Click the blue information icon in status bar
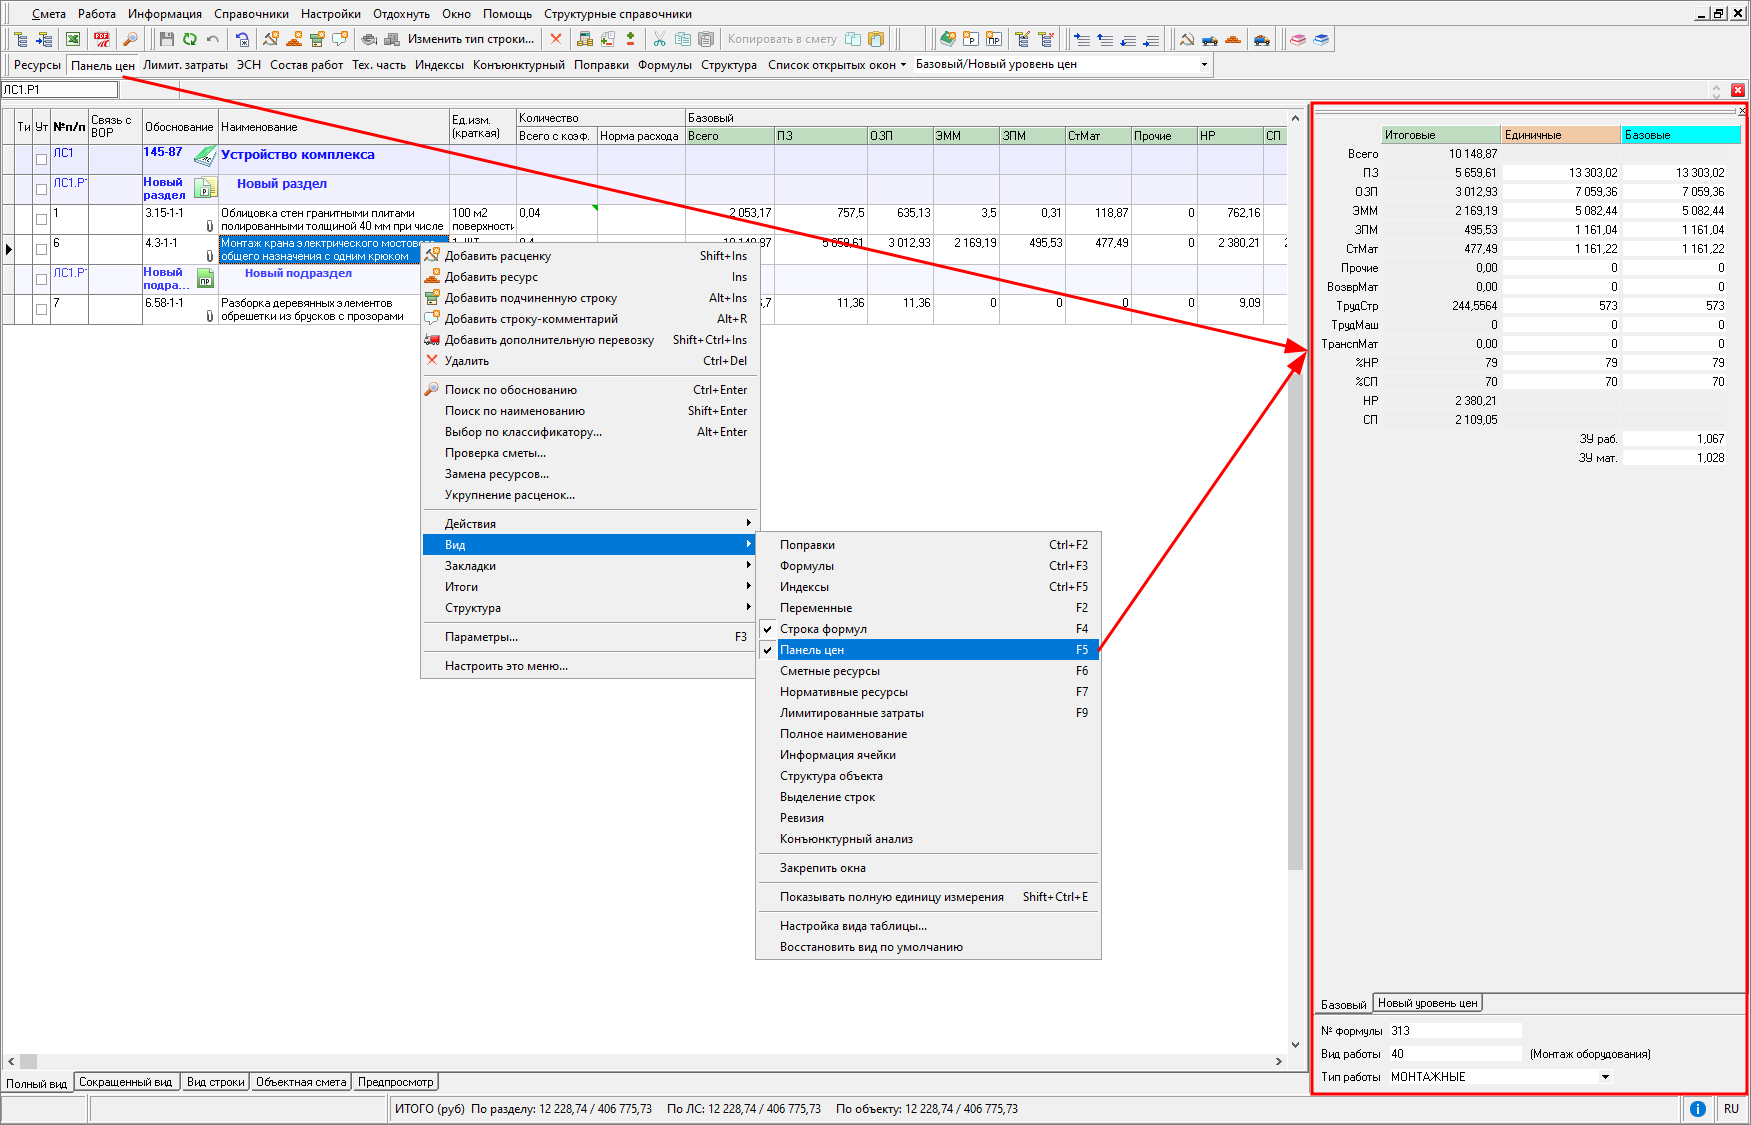1751x1125 pixels. pyautogui.click(x=1697, y=1108)
